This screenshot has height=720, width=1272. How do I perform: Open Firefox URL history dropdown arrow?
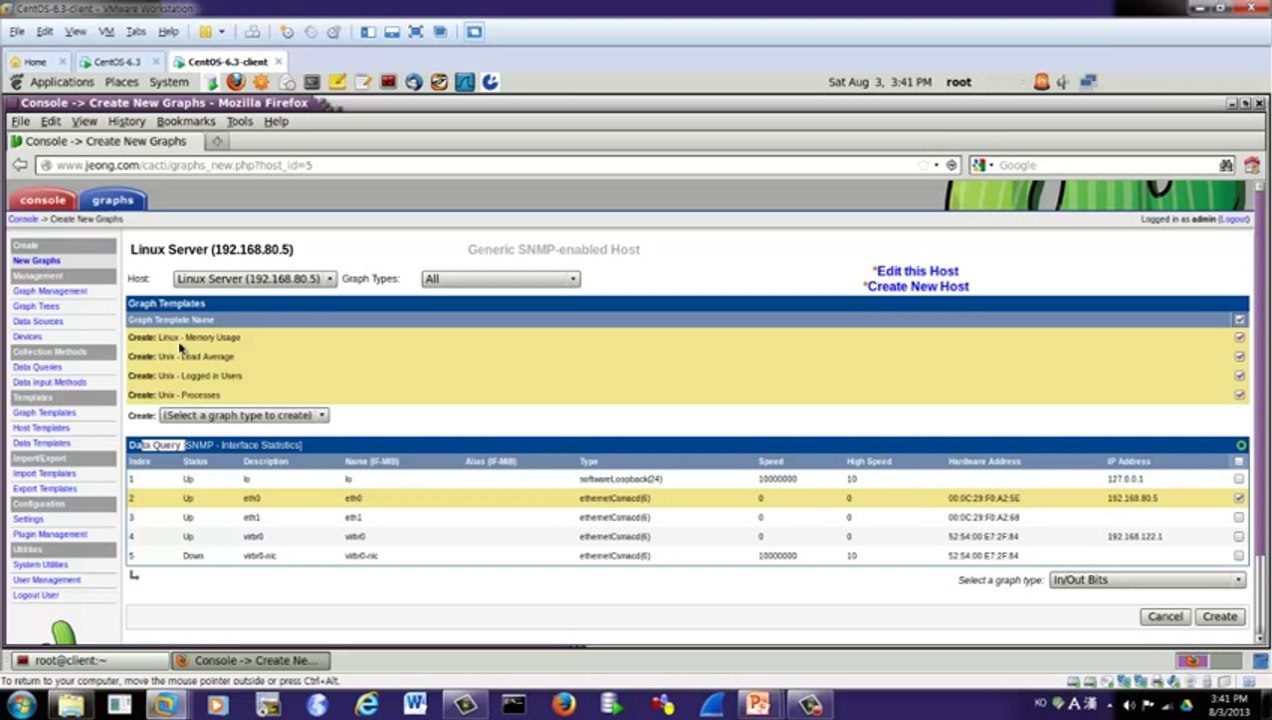point(936,165)
